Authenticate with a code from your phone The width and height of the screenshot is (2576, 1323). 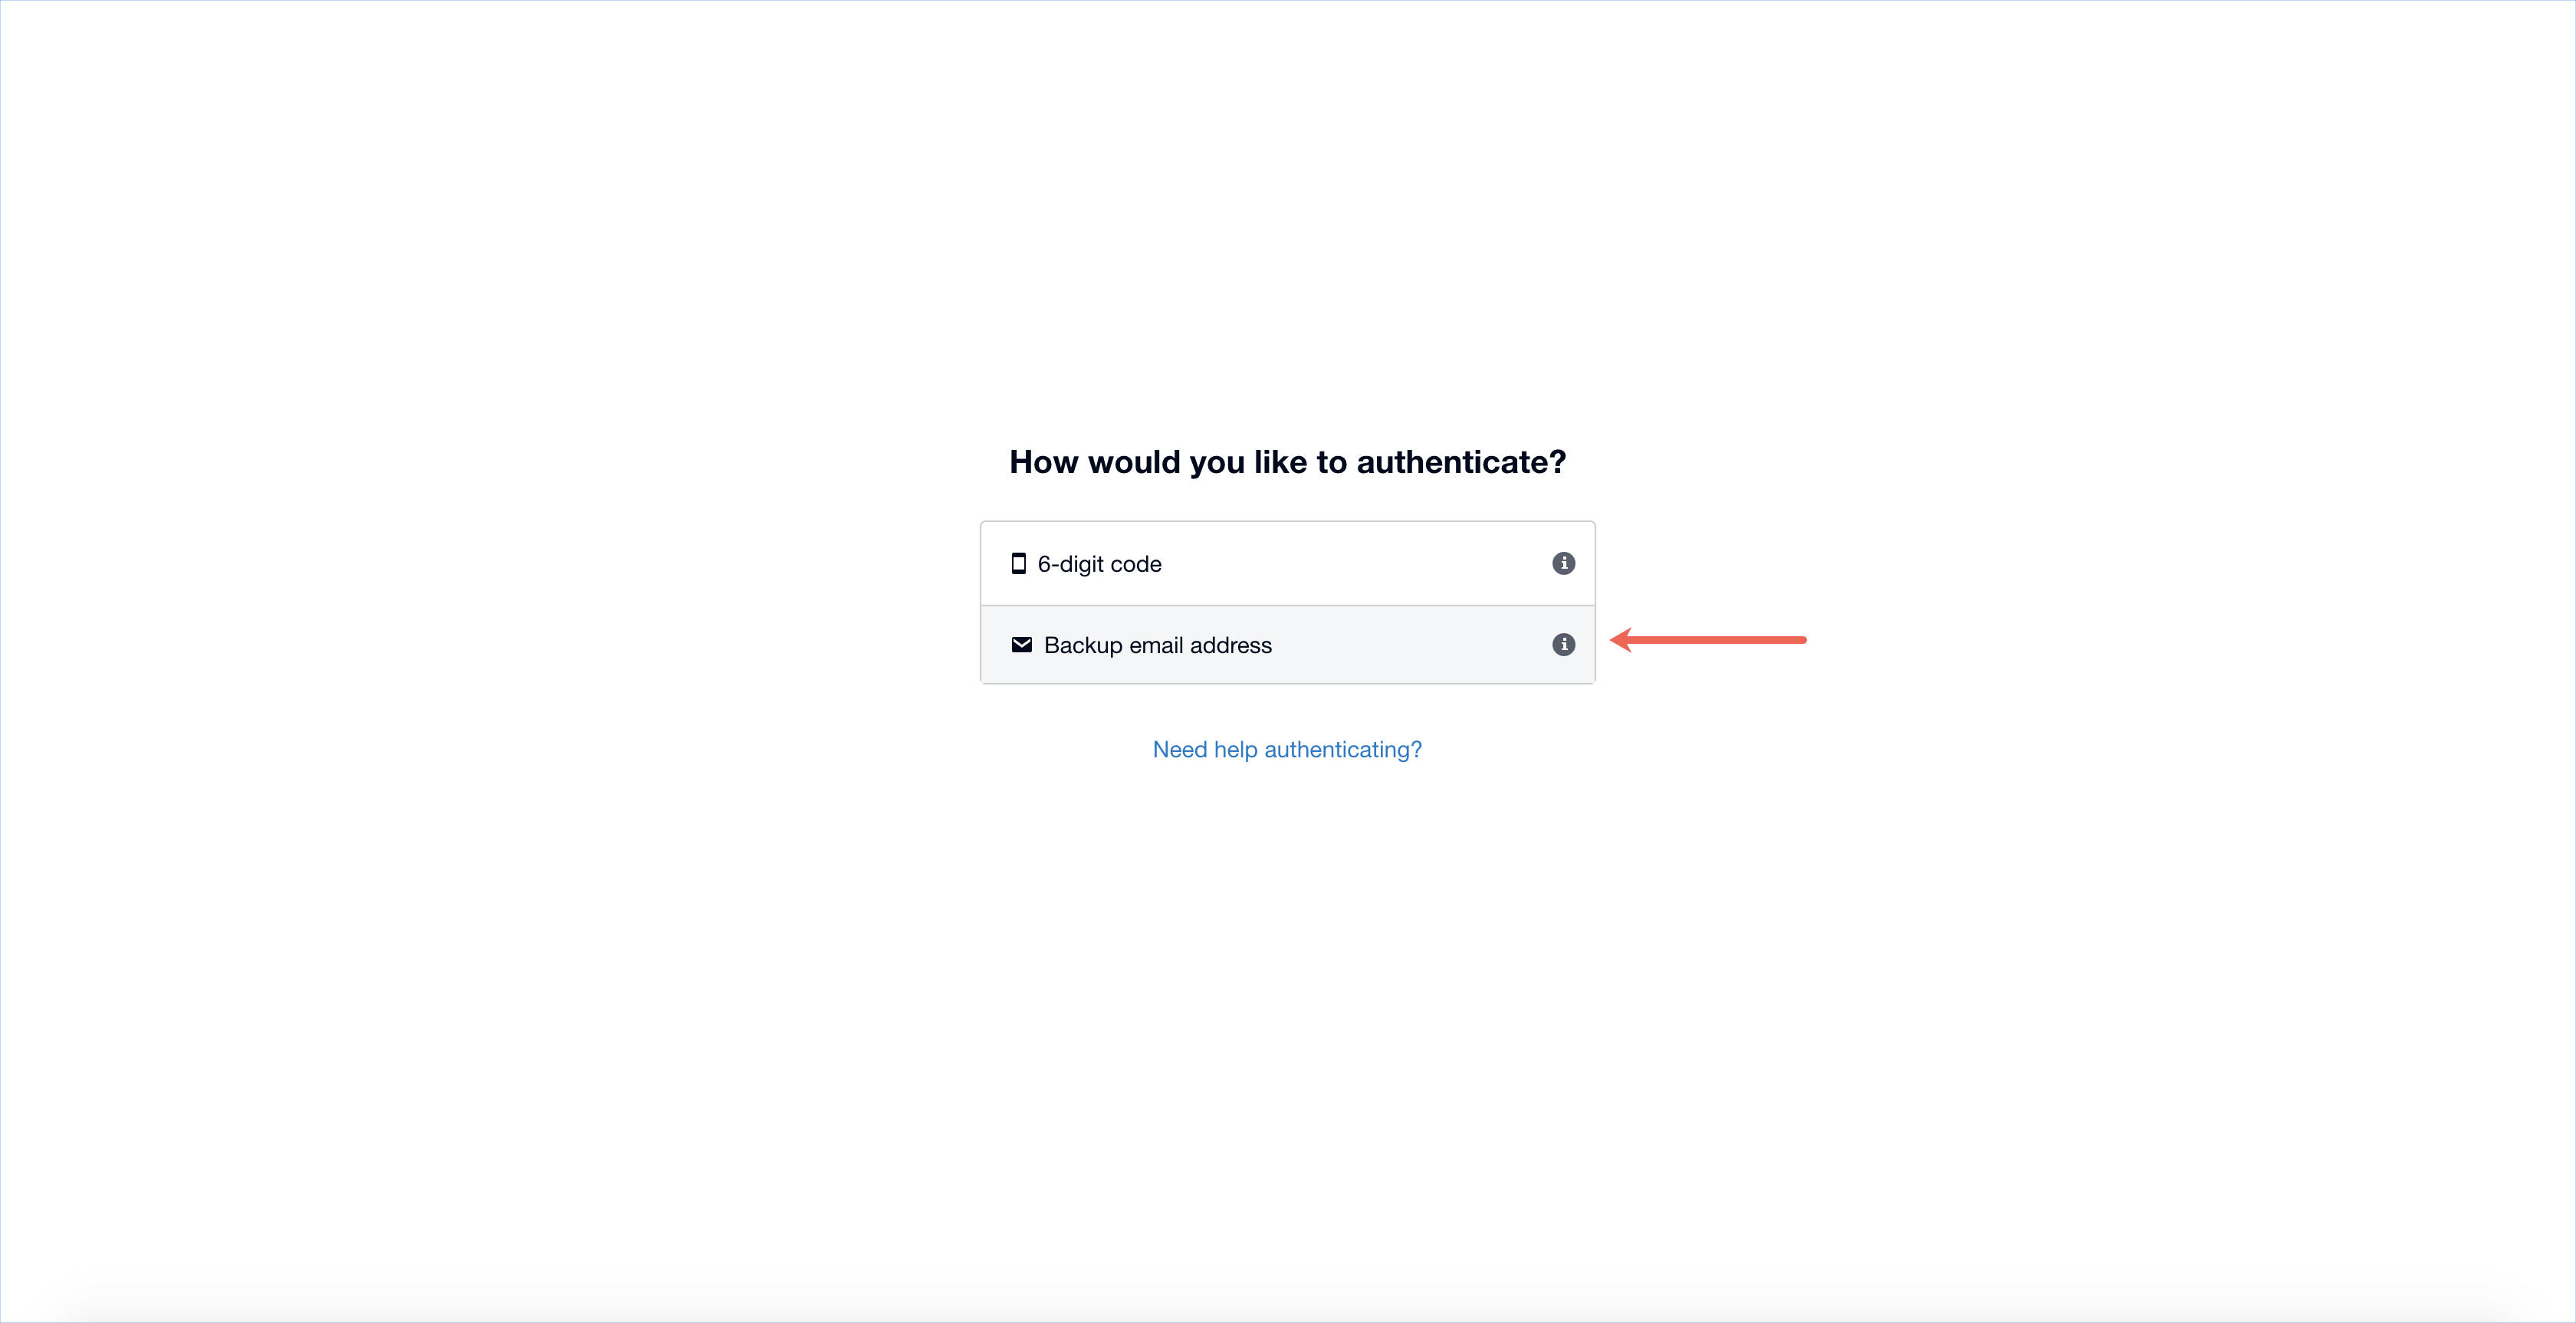(1287, 564)
